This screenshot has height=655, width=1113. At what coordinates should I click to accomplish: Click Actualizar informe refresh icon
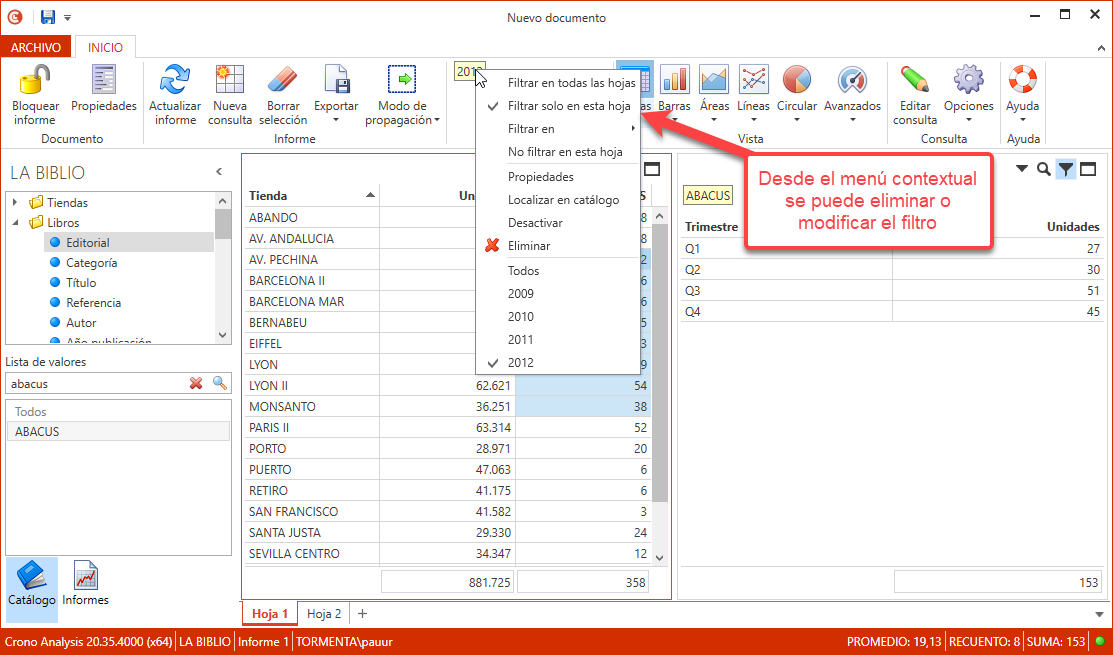(175, 80)
